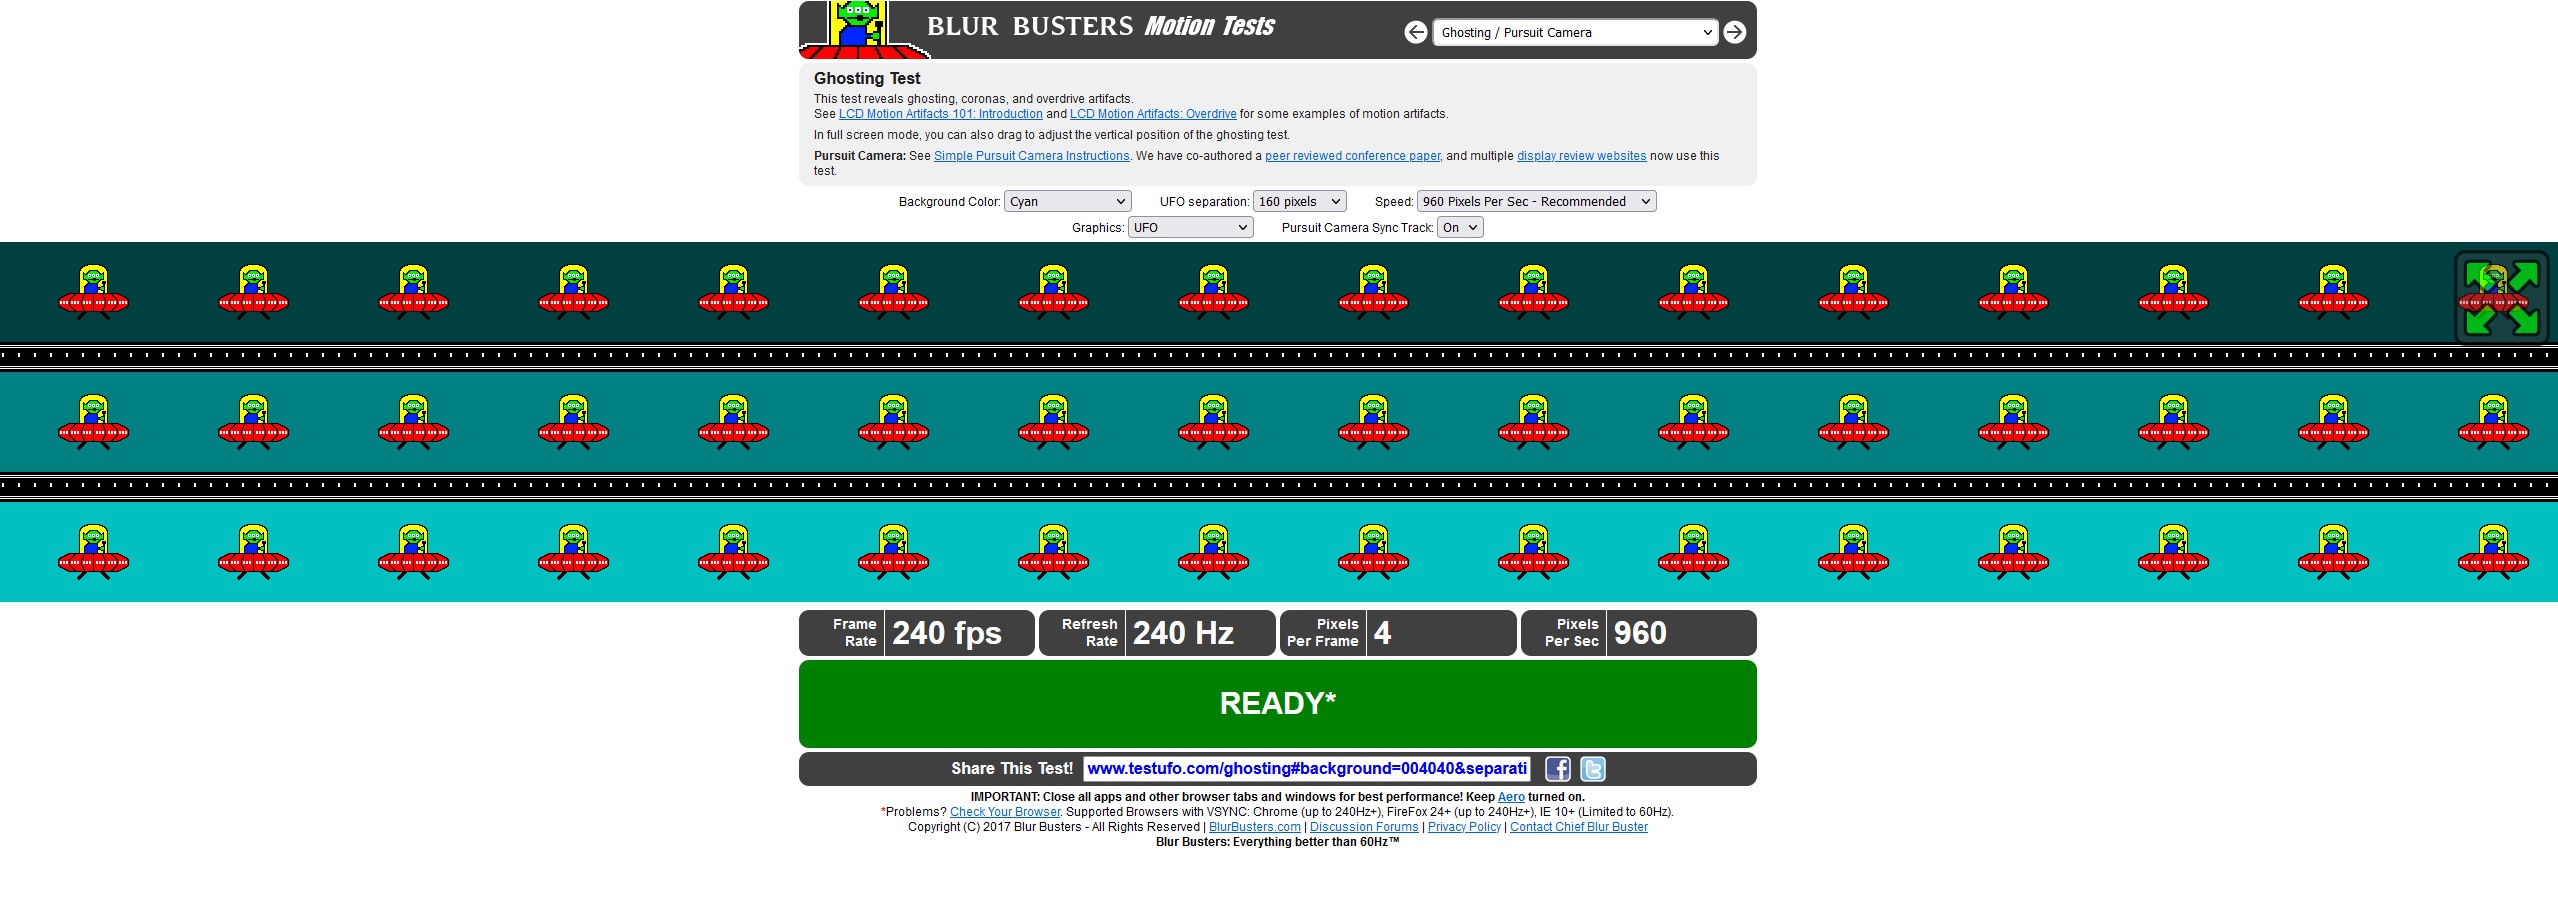Click the next test right arrow icon
This screenshot has height=907, width=2558.
tap(1735, 32)
